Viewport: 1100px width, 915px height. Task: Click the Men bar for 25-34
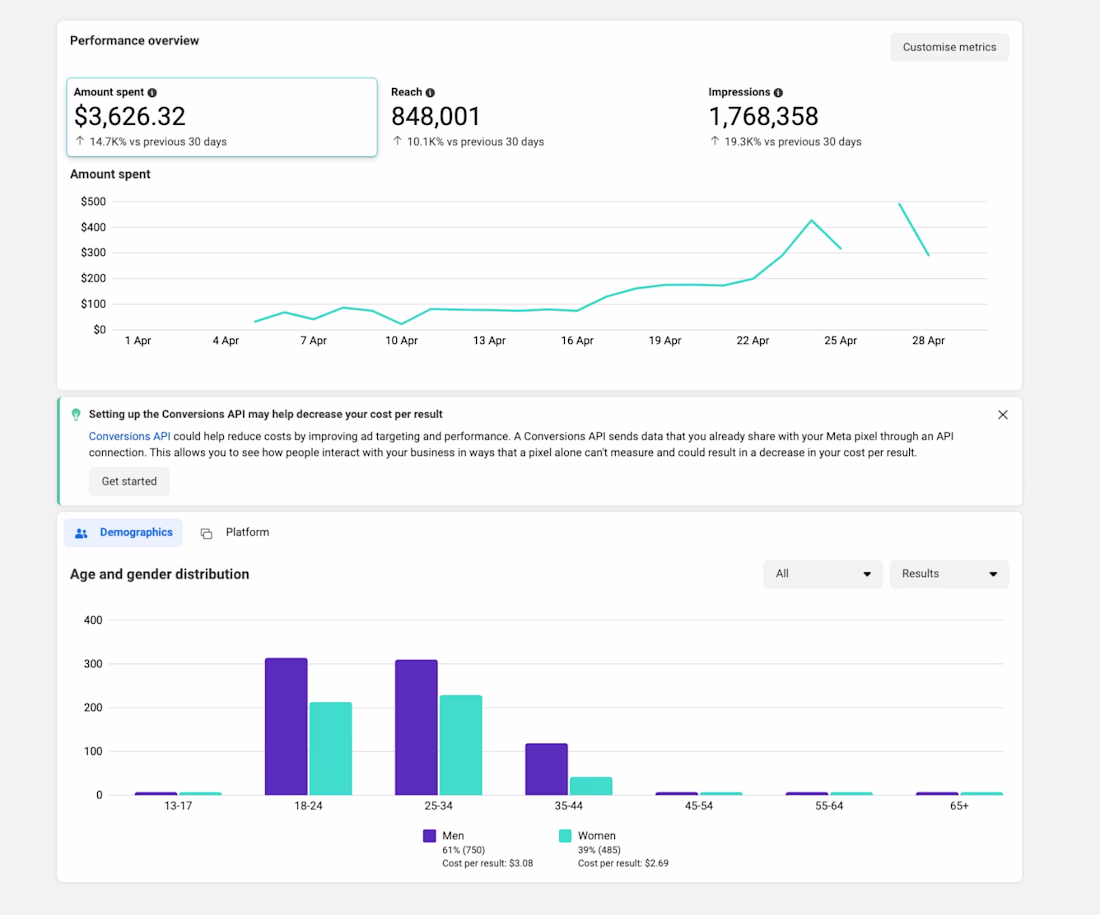(416, 728)
